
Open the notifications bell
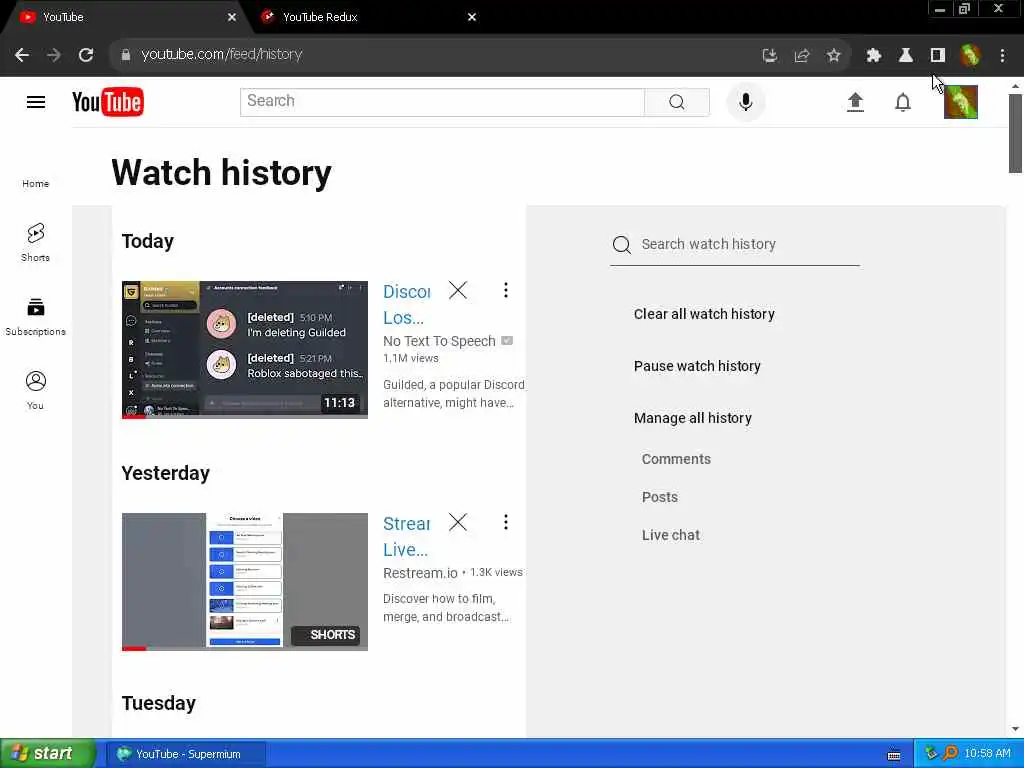(903, 103)
